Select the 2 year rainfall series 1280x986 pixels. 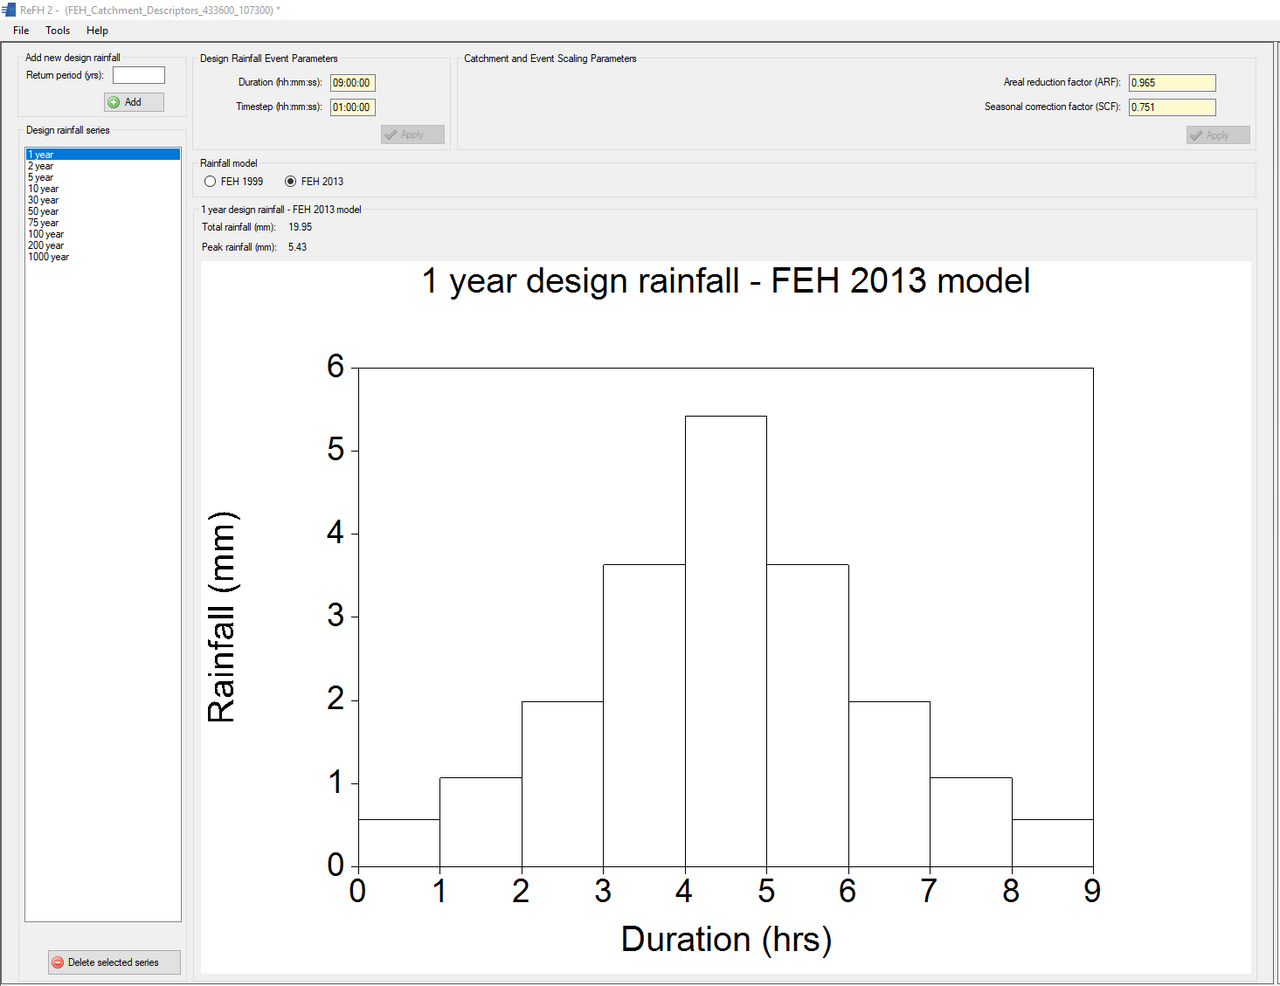click(41, 166)
